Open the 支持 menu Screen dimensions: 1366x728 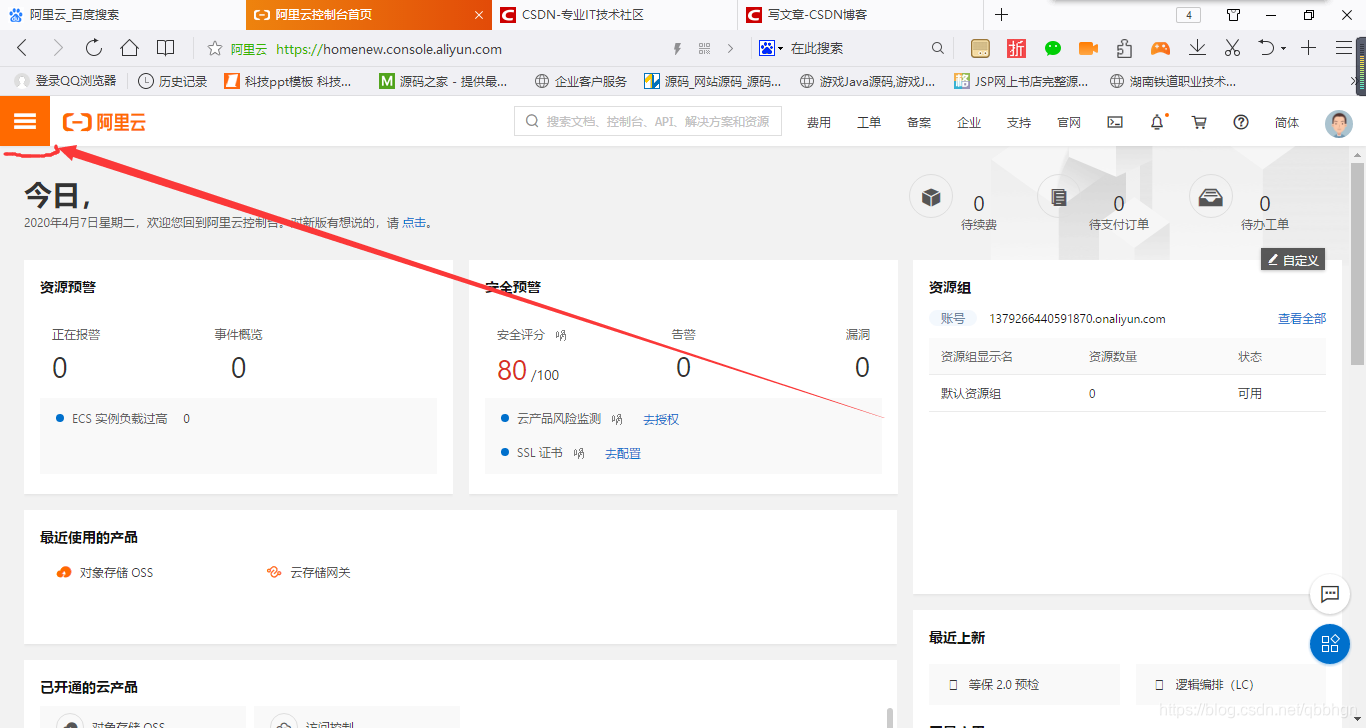click(x=1019, y=122)
